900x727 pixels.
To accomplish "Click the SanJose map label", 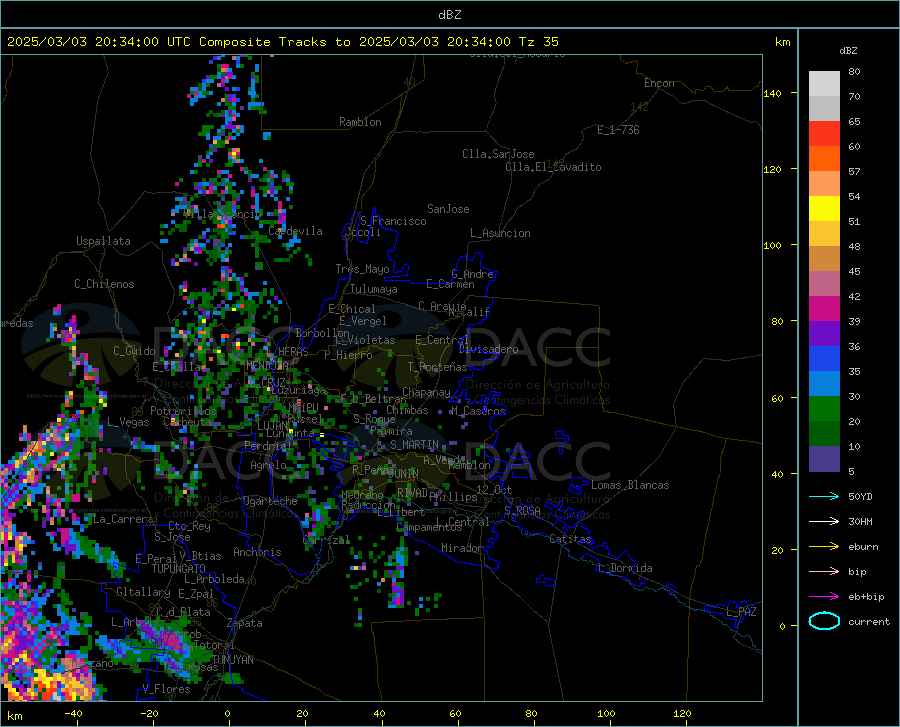I will click(448, 209).
